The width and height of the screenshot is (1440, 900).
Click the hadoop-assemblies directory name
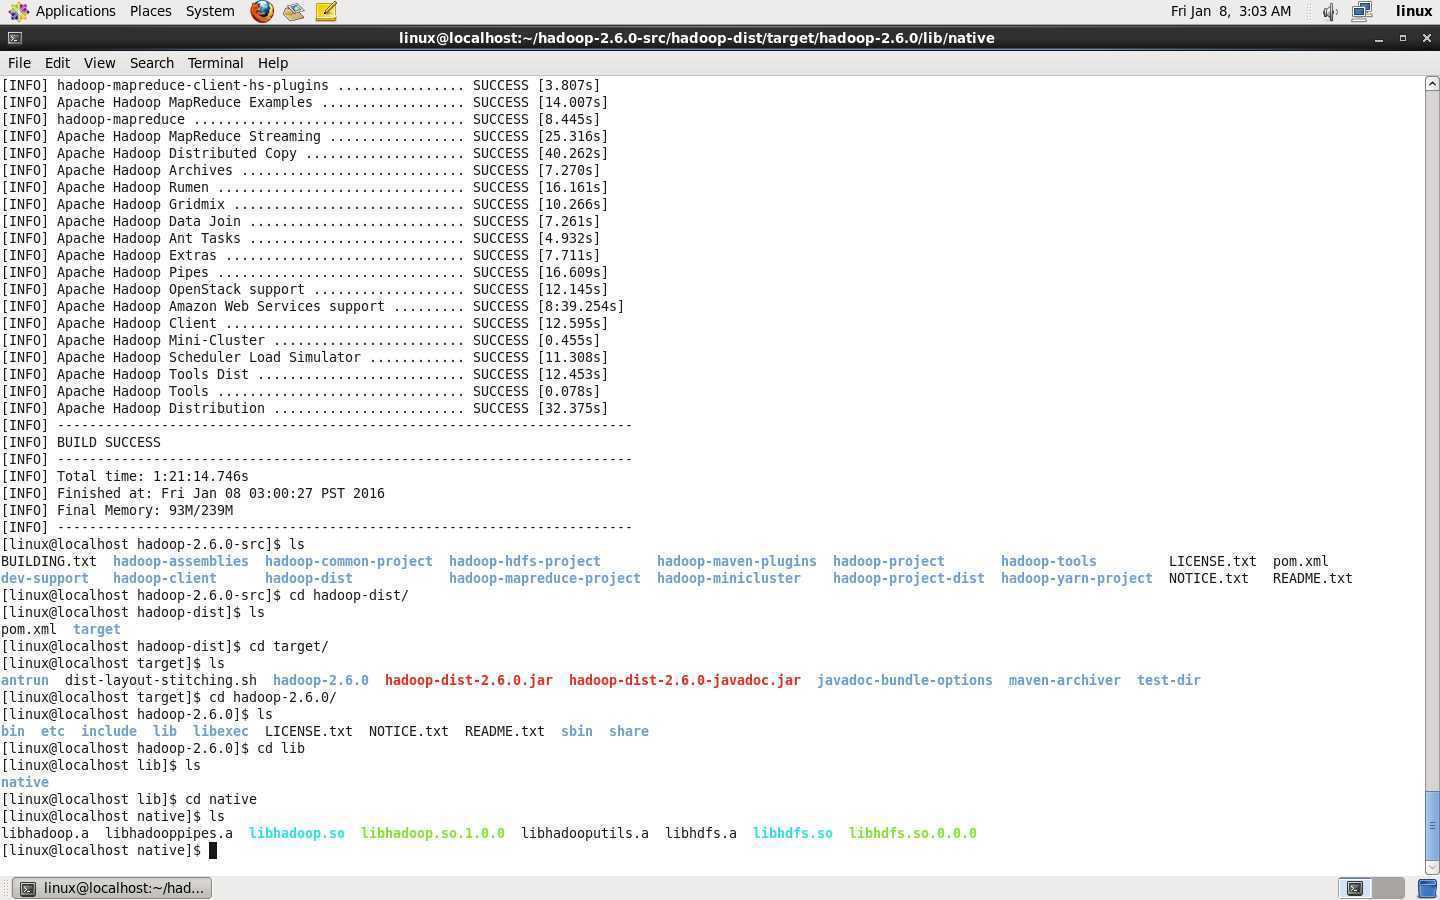pyautogui.click(x=180, y=561)
